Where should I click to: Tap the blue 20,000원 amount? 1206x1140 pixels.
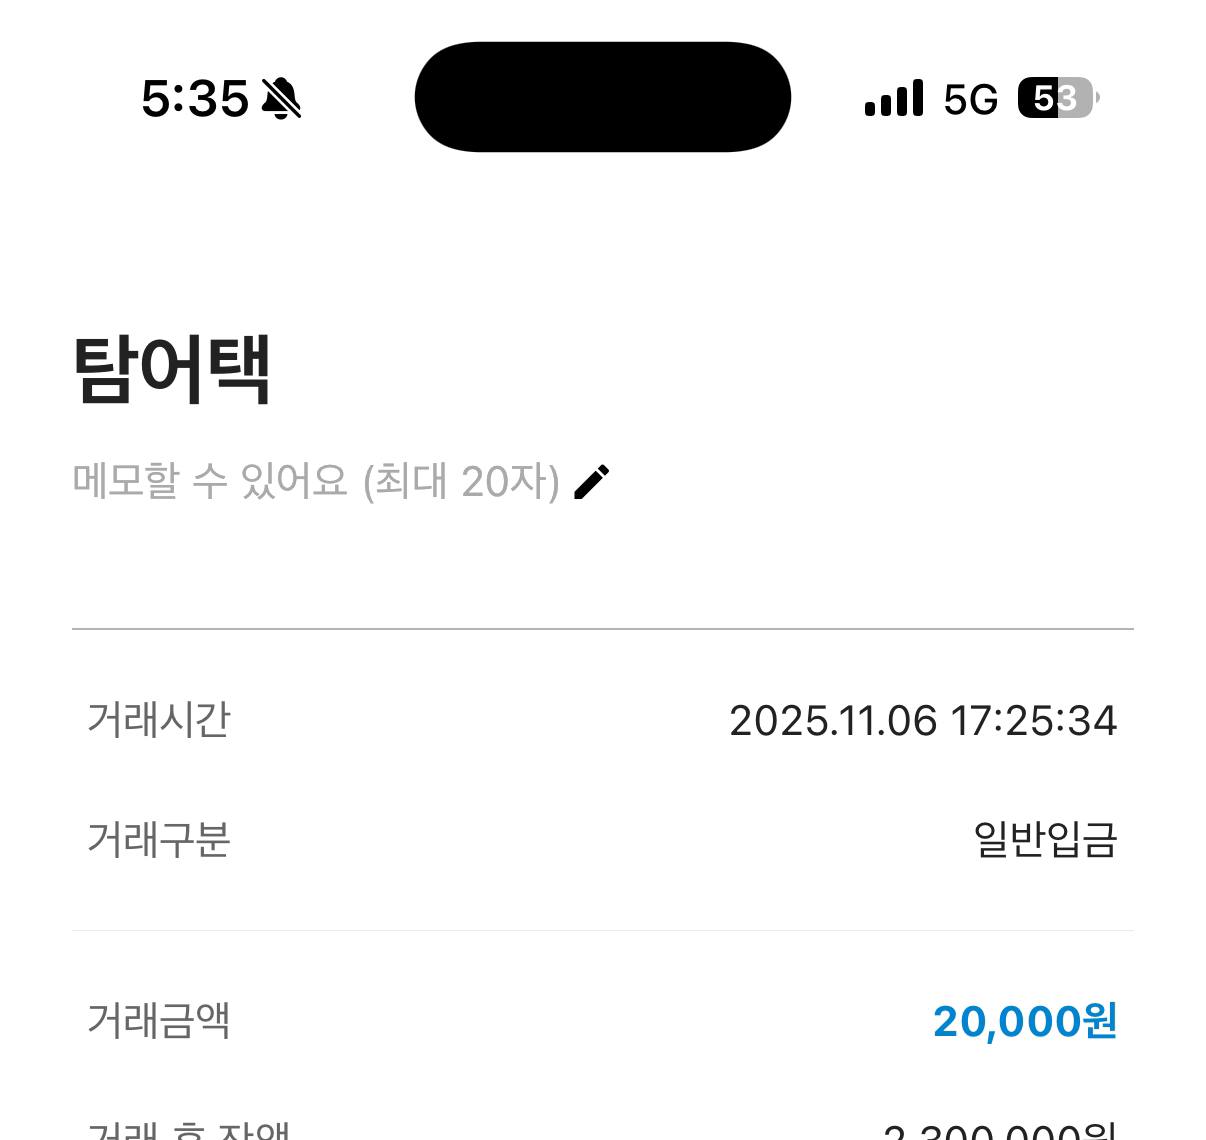click(x=1024, y=1021)
